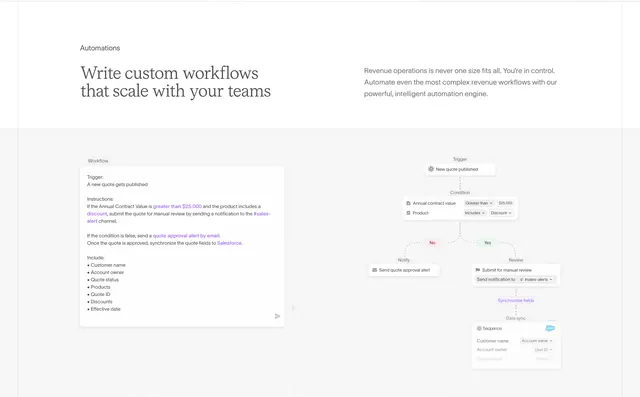The image size is (640, 397).
Task: Click the New quote published trigger node
Action: click(x=460, y=169)
